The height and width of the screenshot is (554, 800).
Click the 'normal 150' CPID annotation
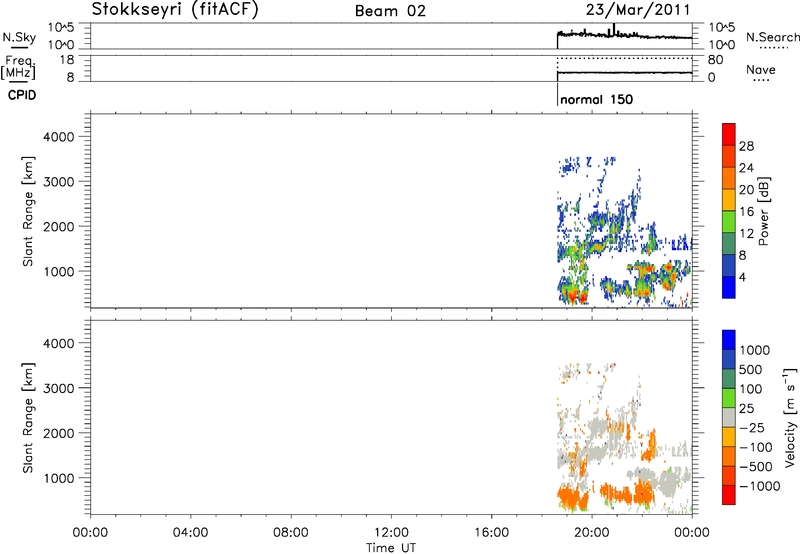[x=596, y=99]
